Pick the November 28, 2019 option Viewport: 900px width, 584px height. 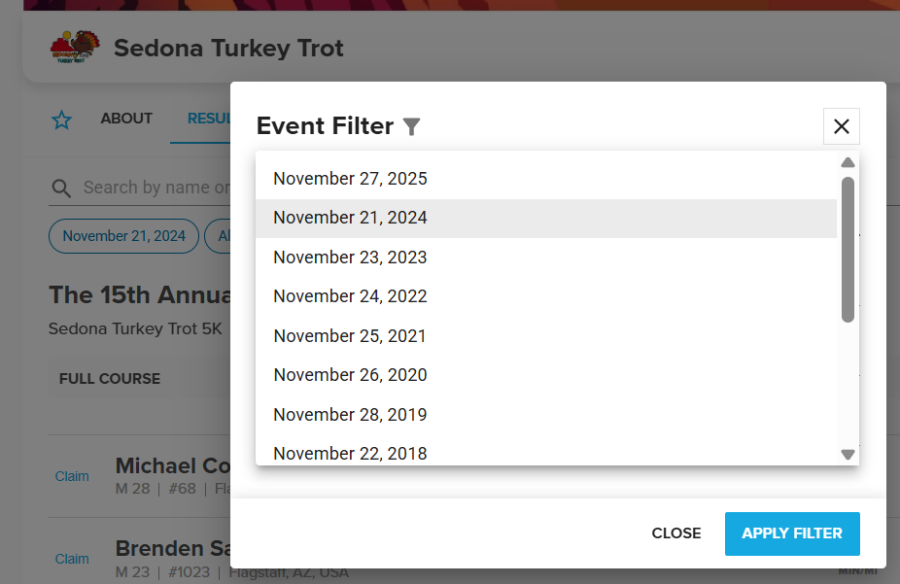[350, 414]
